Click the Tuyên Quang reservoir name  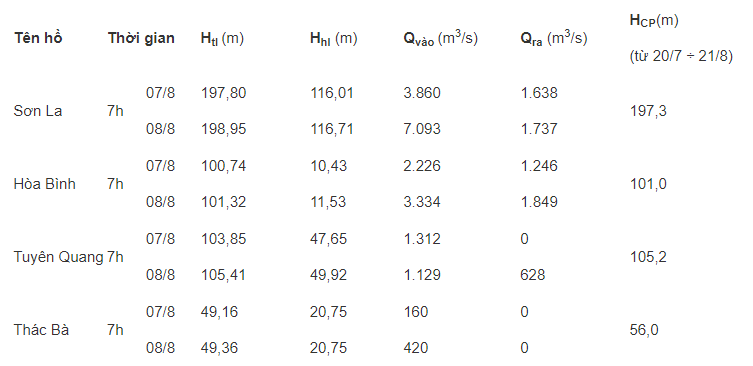[x=59, y=257]
